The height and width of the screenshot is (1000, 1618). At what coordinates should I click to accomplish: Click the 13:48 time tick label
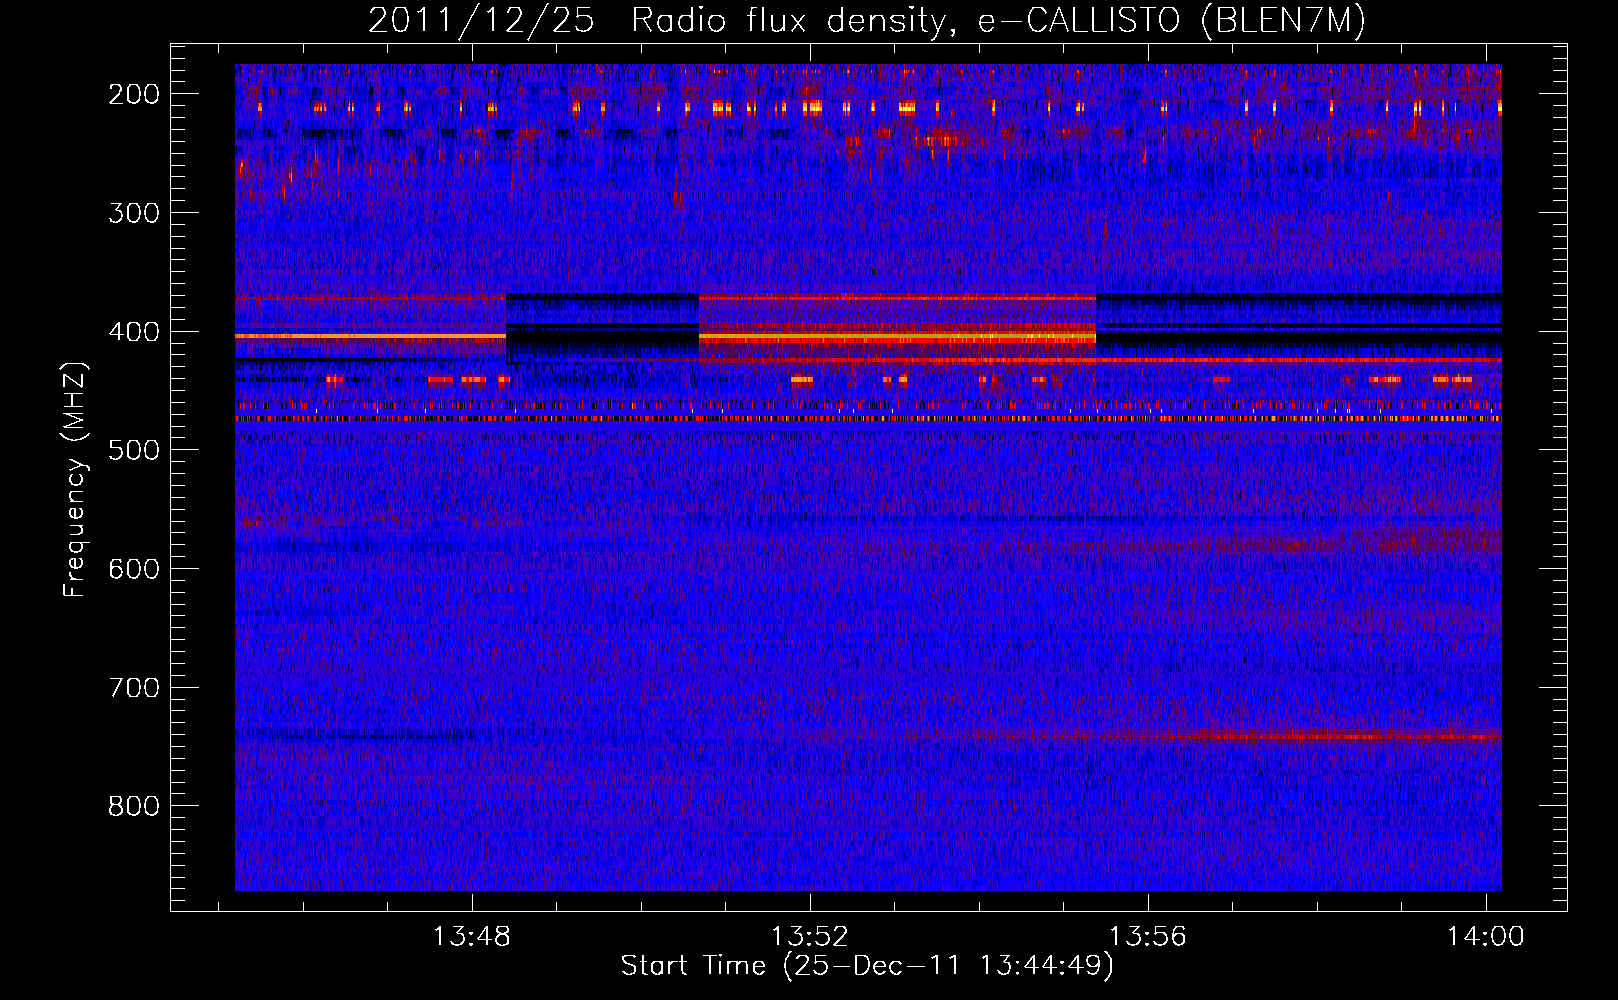471,937
